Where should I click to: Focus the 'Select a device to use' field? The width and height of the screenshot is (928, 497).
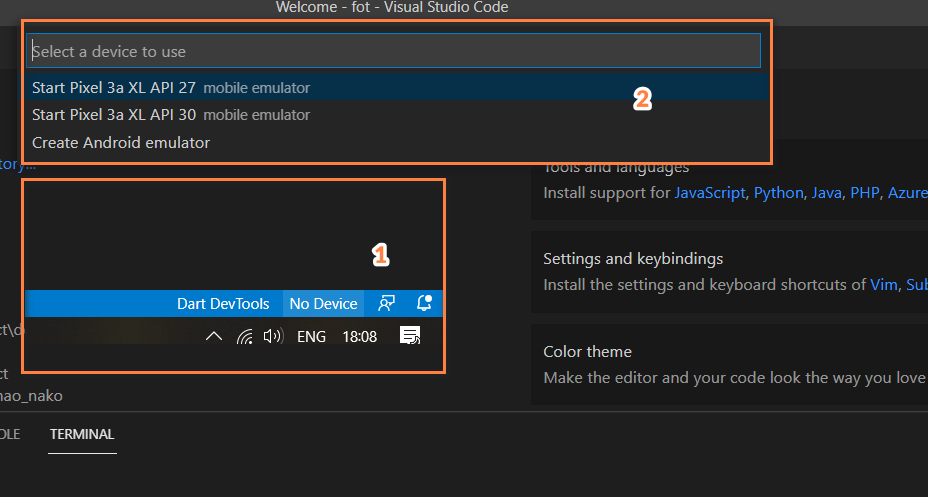pos(395,51)
